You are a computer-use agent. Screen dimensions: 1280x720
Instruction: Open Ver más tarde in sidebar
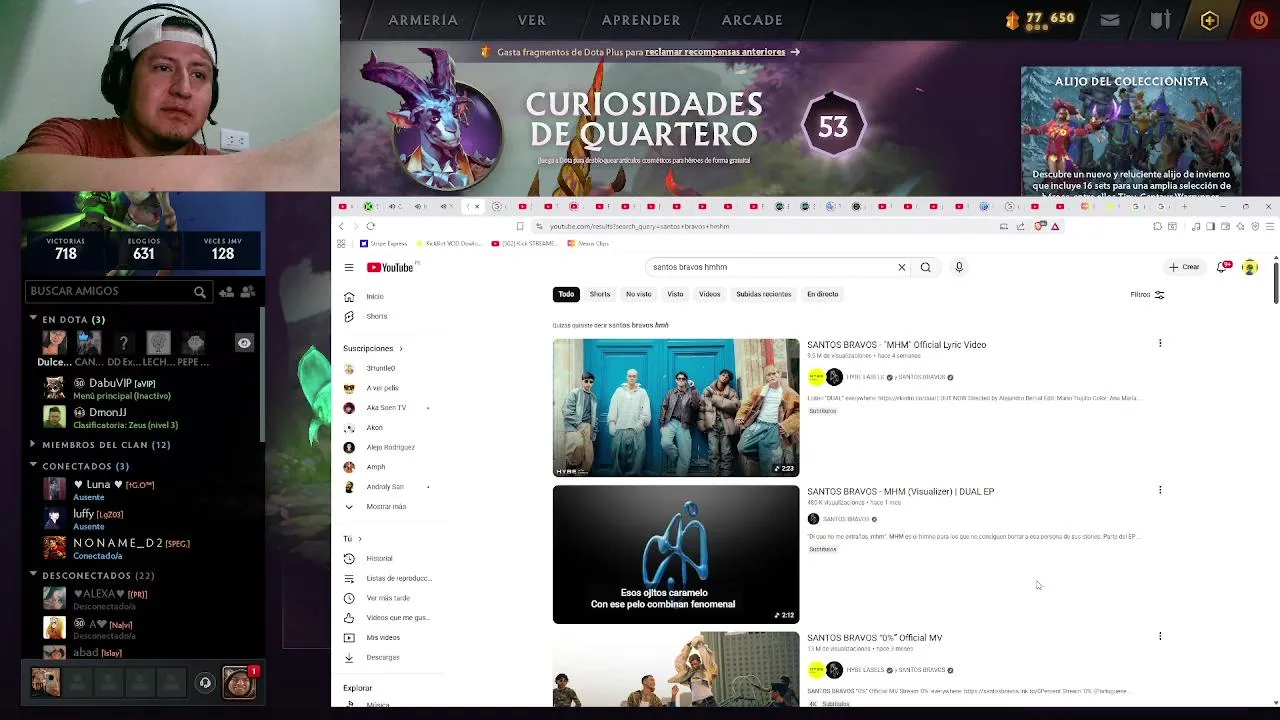point(388,598)
